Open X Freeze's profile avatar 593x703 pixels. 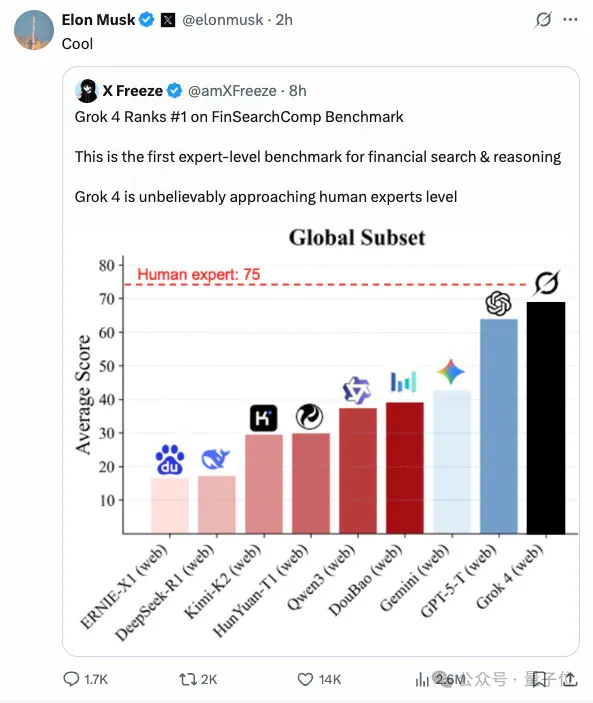coord(87,91)
